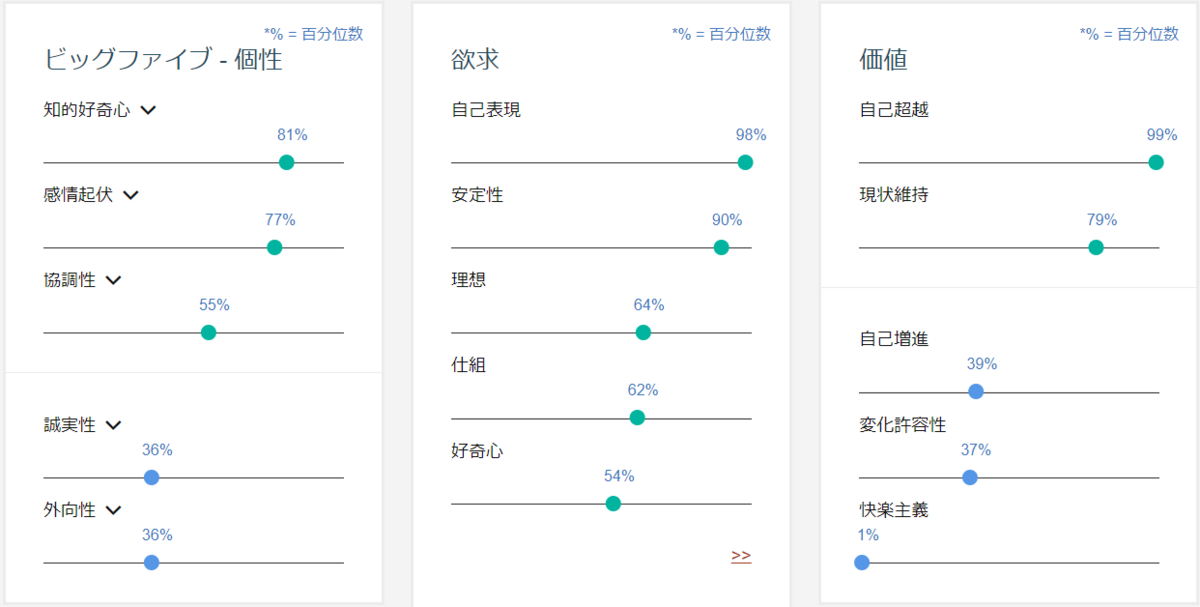The height and width of the screenshot is (607, 1200).
Task: Click the 自己増進 label
Action: [894, 339]
